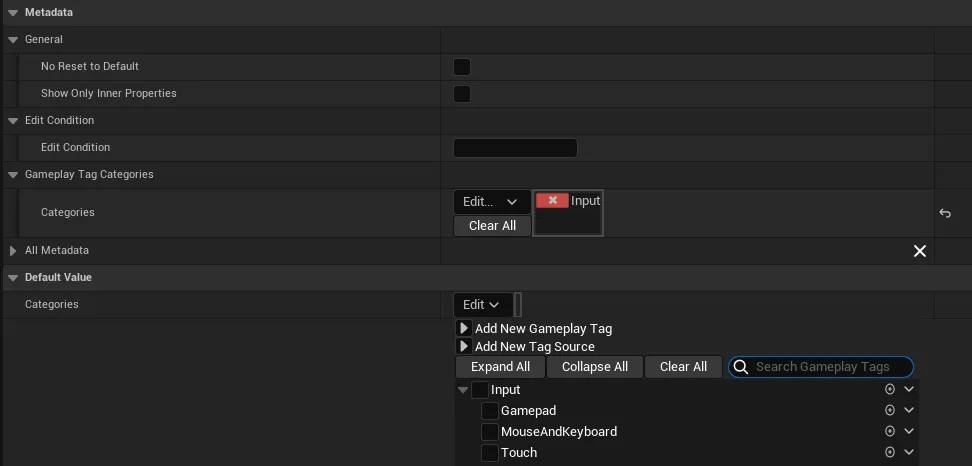The height and width of the screenshot is (466, 972).
Task: Check the MouseAndKeyboard tag checkbox
Action: click(490, 432)
